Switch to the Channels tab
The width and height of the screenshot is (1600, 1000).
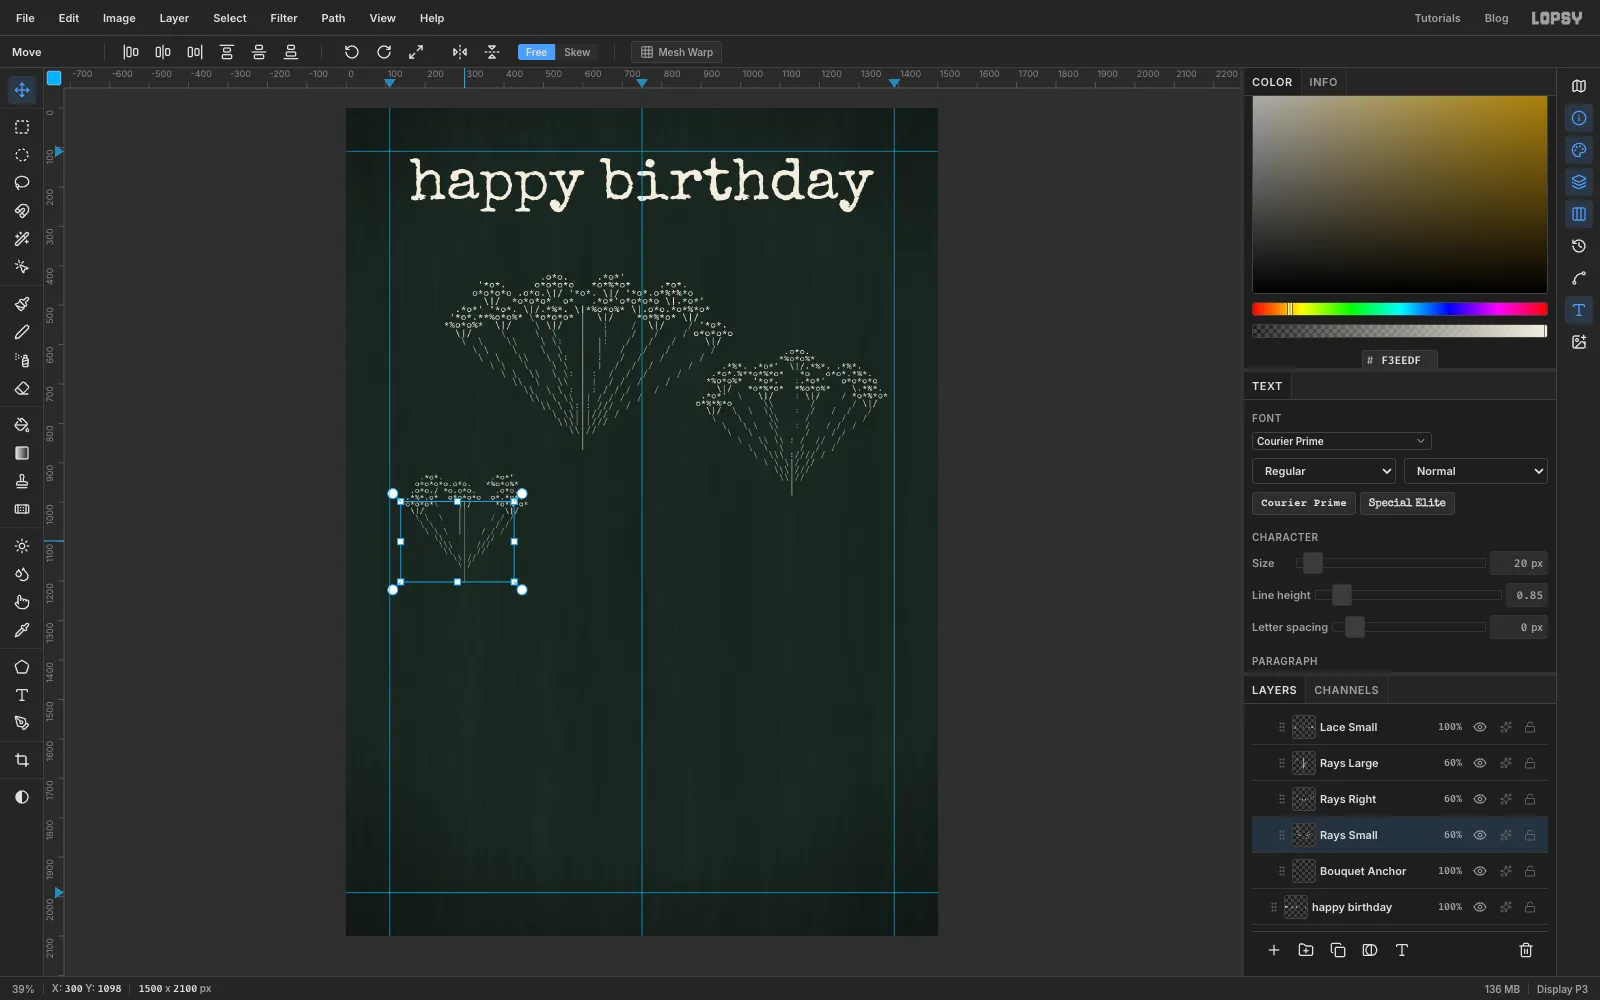coord(1346,690)
